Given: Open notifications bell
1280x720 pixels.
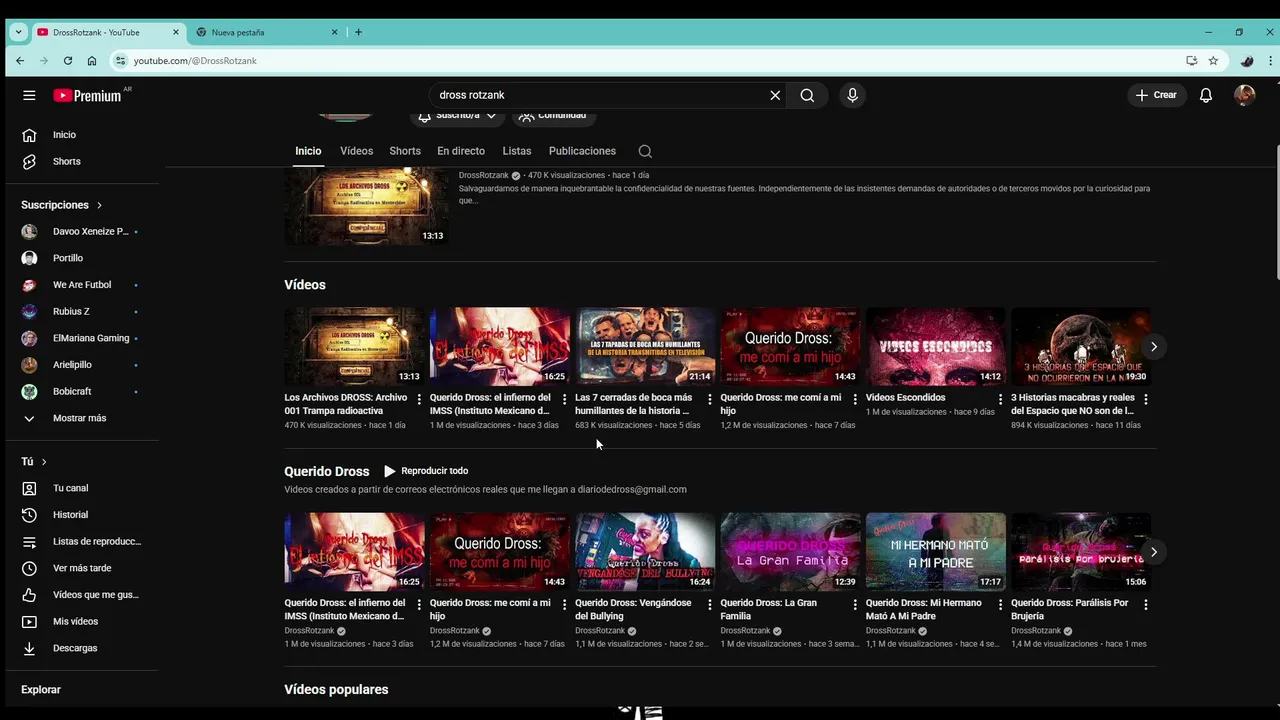Looking at the screenshot, I should [1206, 95].
